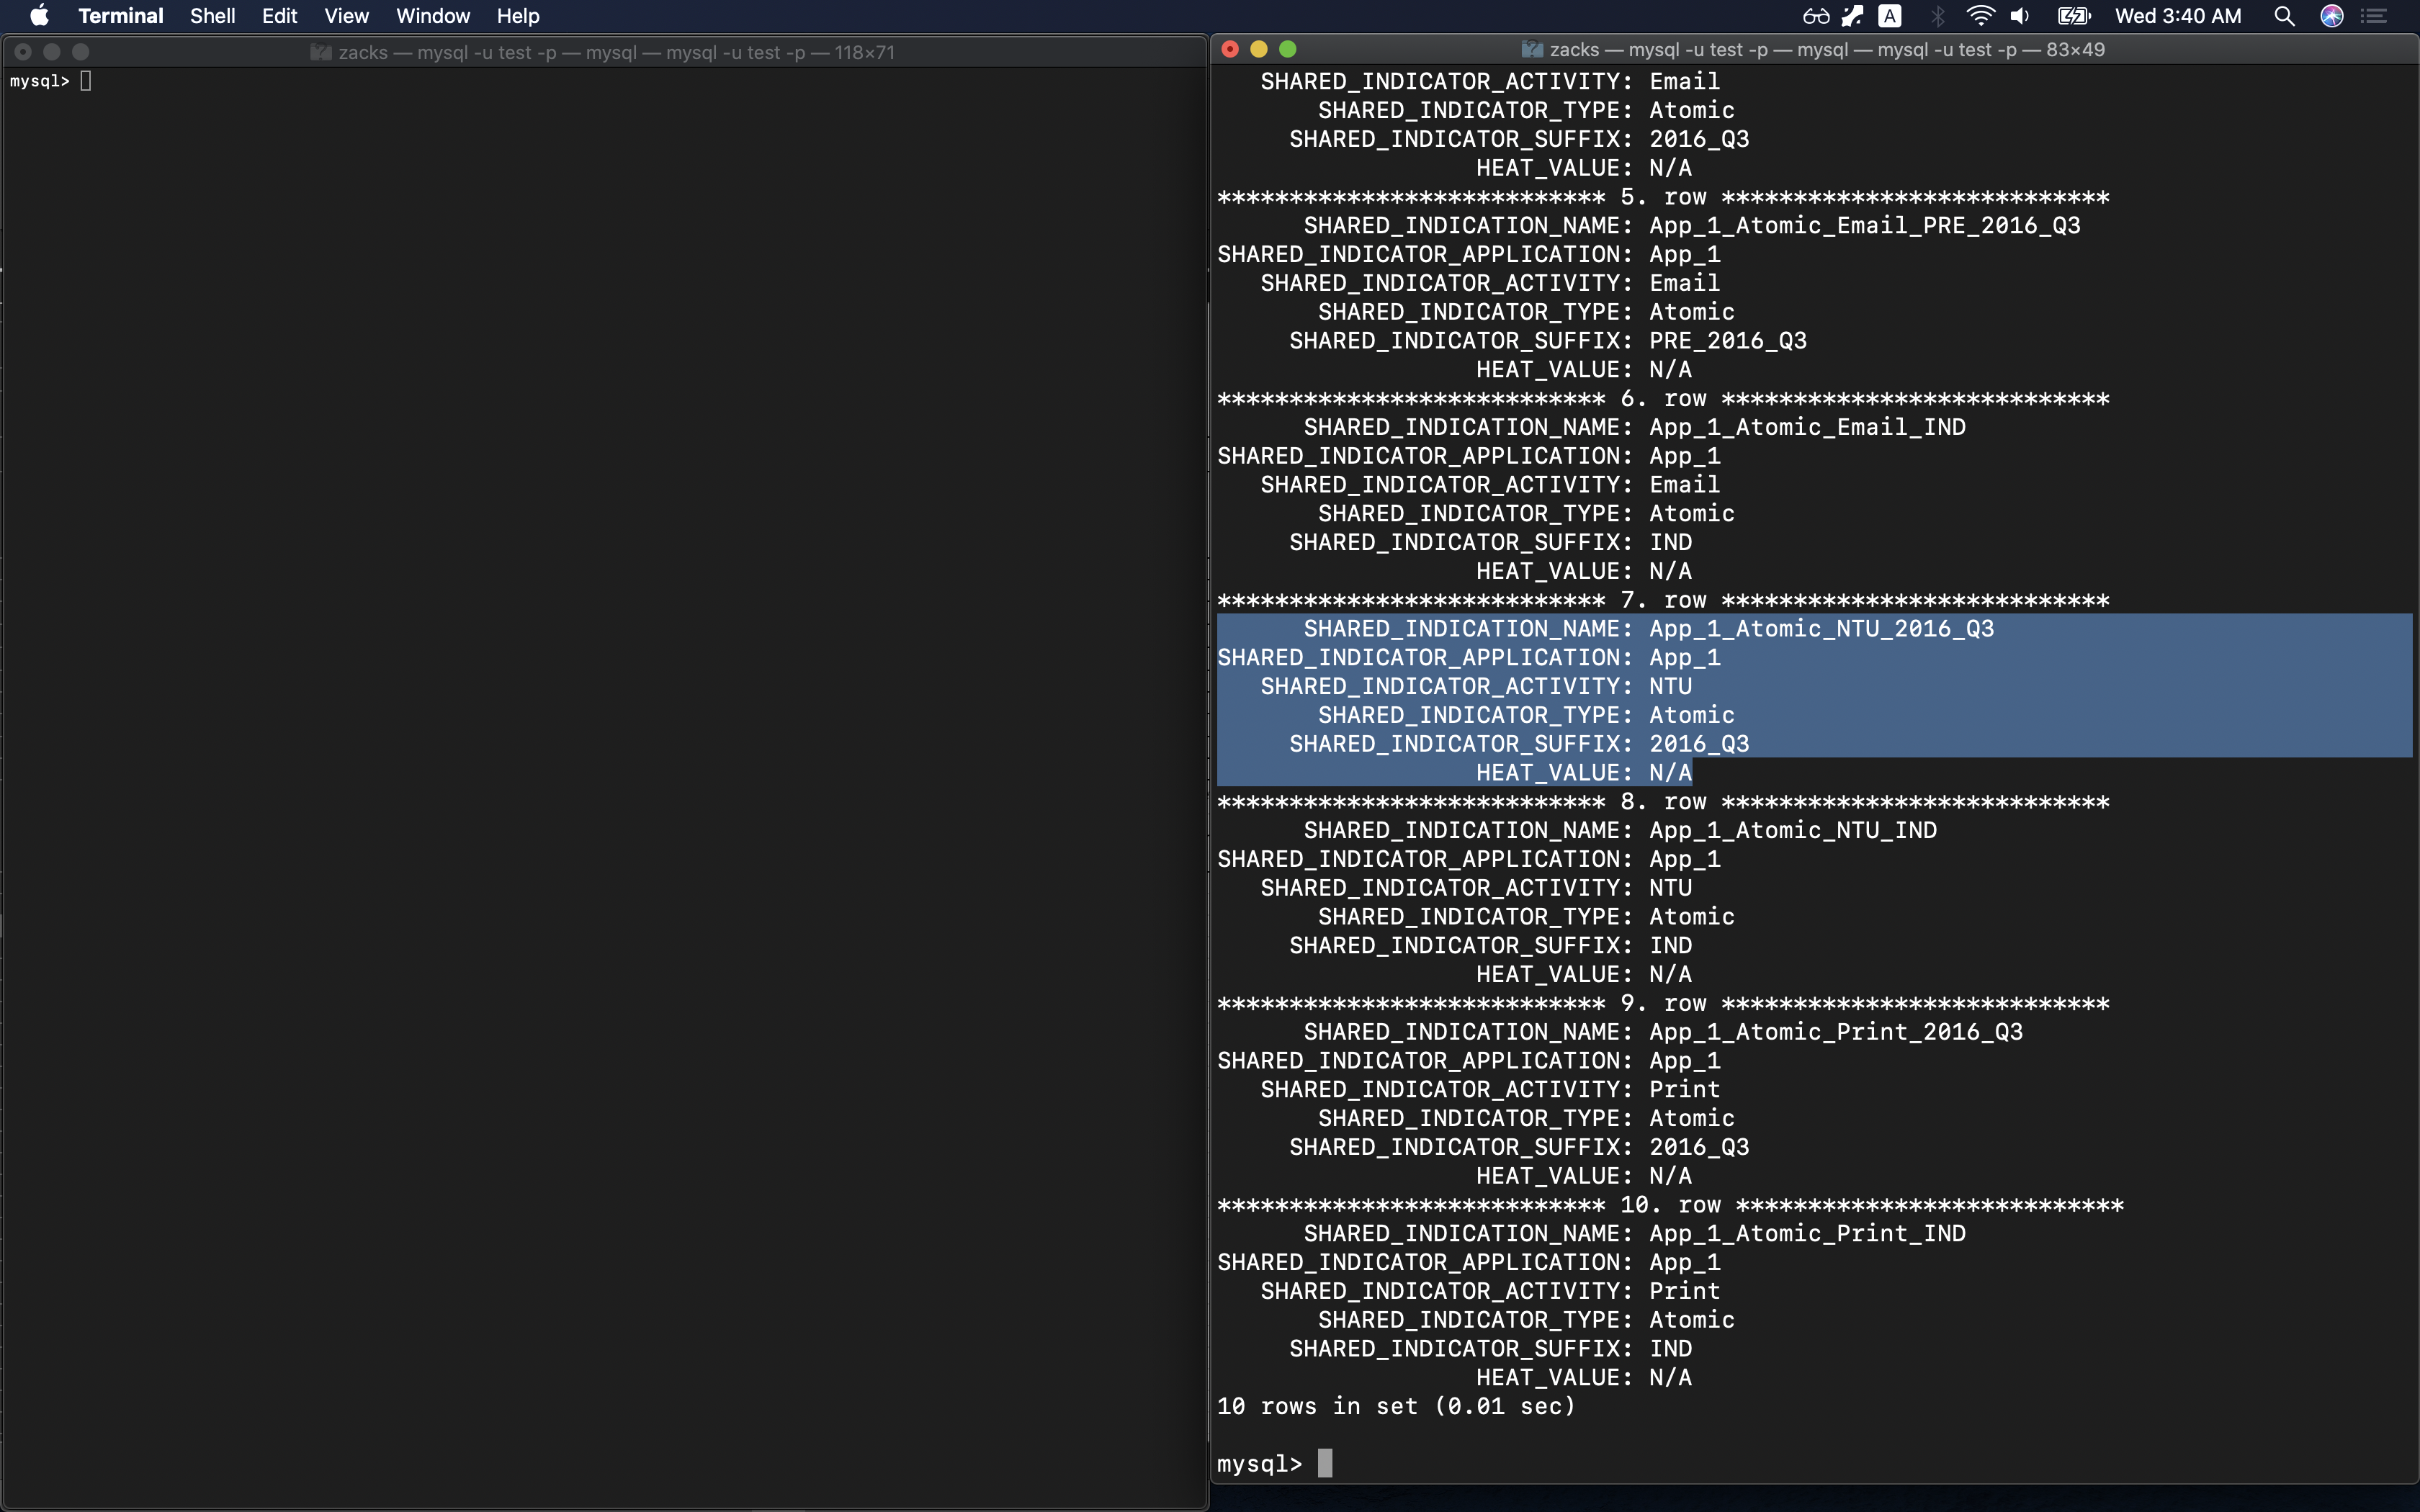This screenshot has height=1512, width=2420.
Task: Click the Terminal application menu
Action: pyautogui.click(x=120, y=16)
